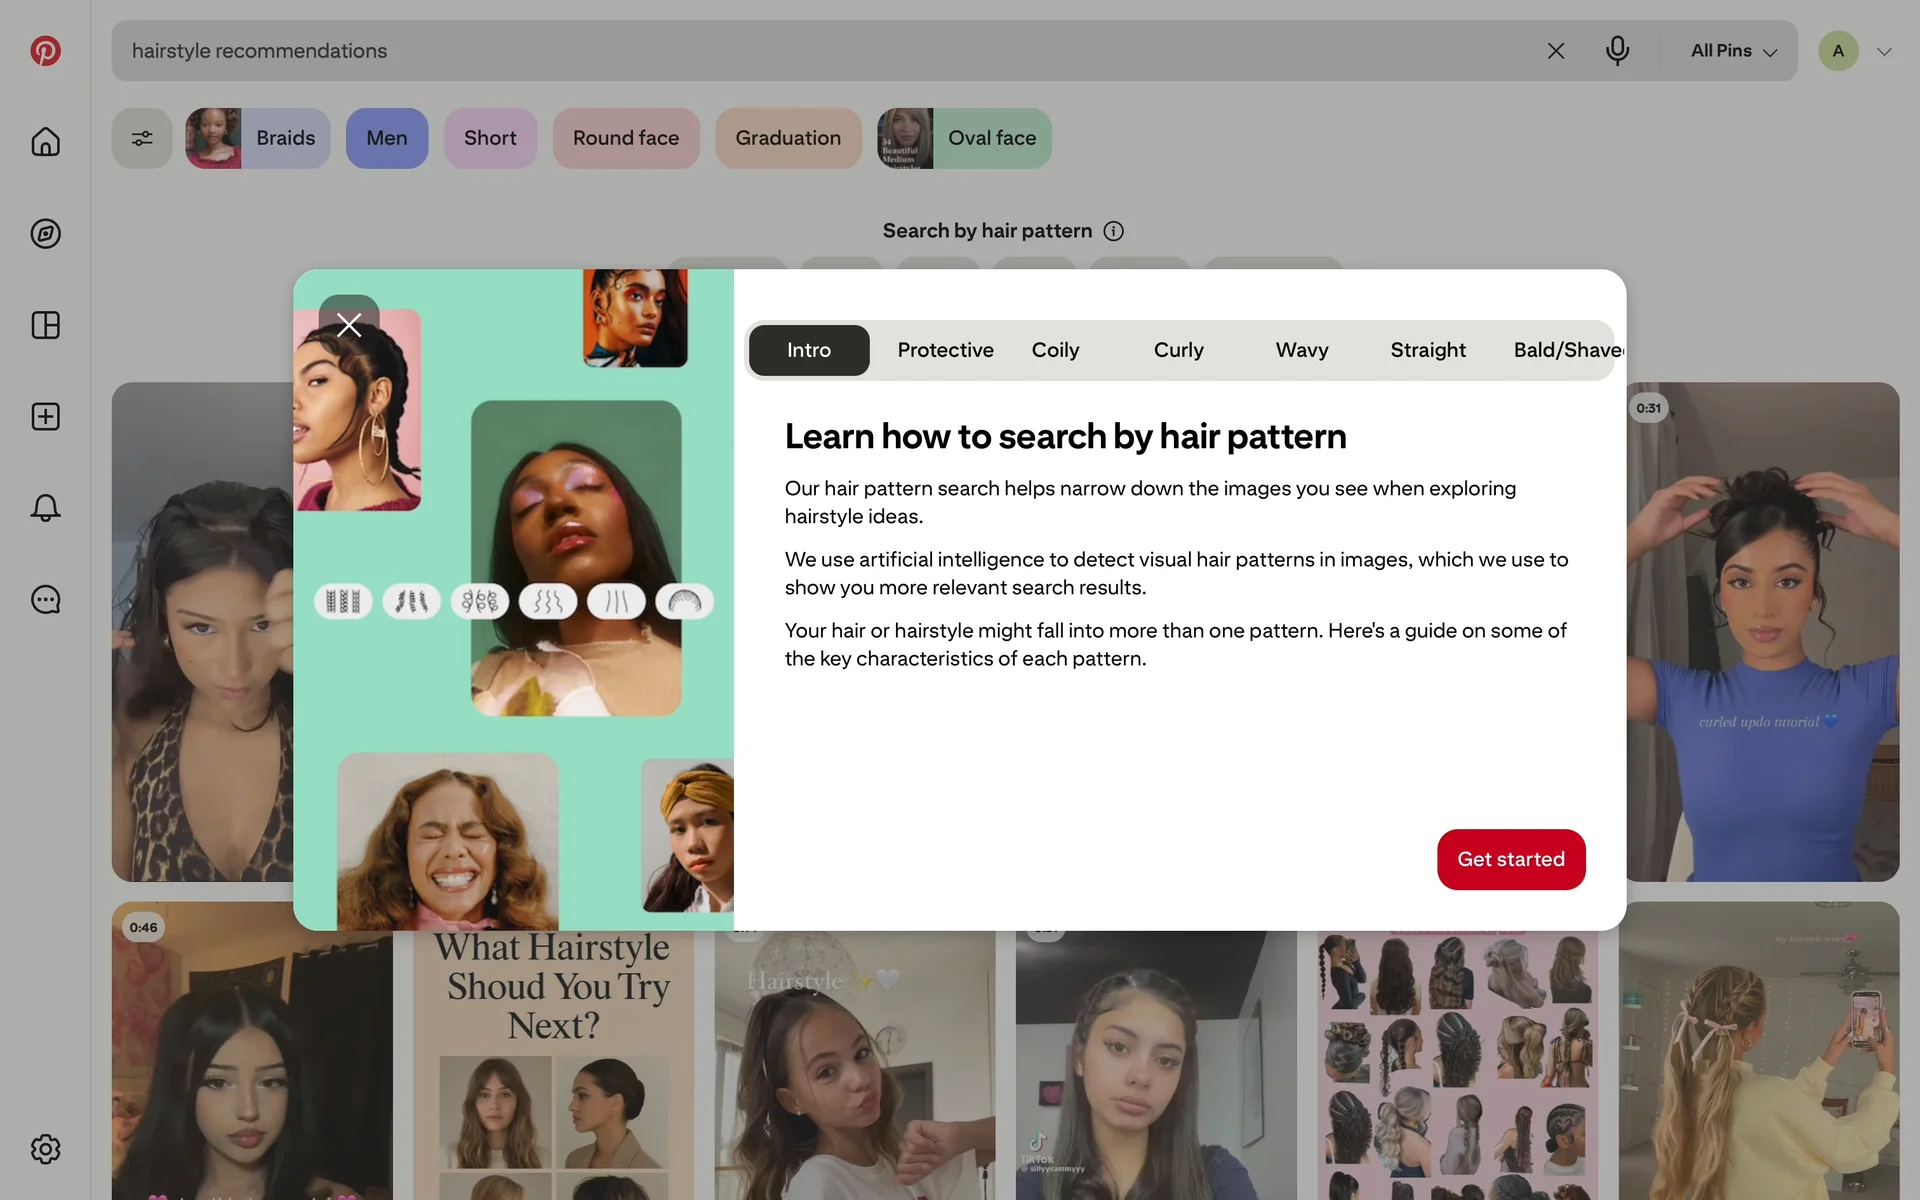
Task: Click the search input field
Action: pyautogui.click(x=800, y=51)
